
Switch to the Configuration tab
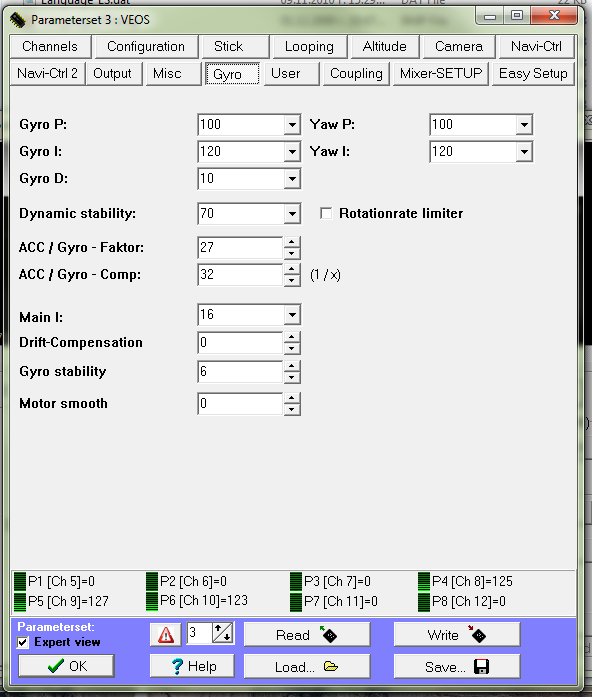[x=146, y=47]
